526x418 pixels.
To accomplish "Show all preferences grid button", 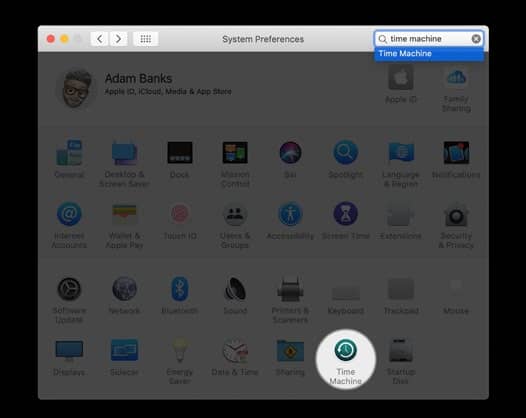I will coord(146,39).
